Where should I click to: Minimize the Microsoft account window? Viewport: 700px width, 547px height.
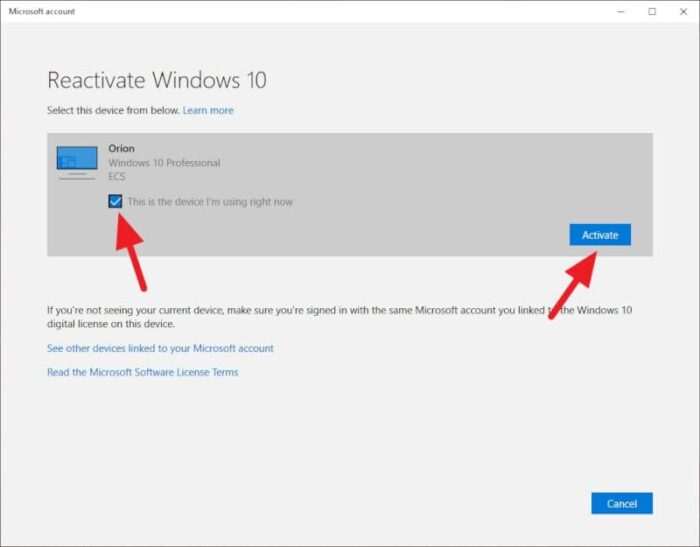[x=621, y=12]
